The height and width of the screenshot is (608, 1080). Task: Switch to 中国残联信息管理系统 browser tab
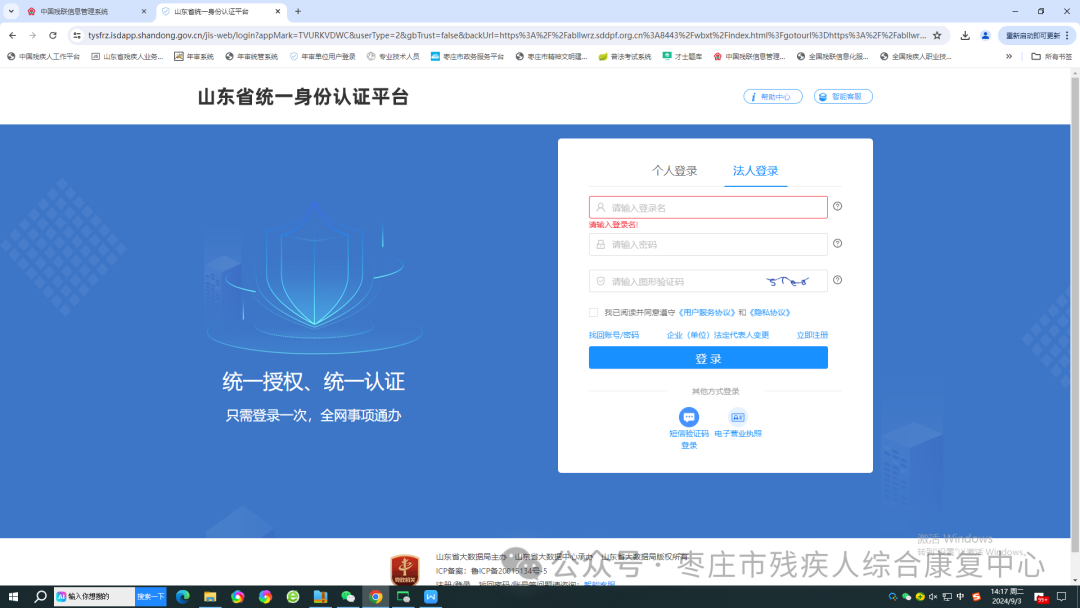86,12
